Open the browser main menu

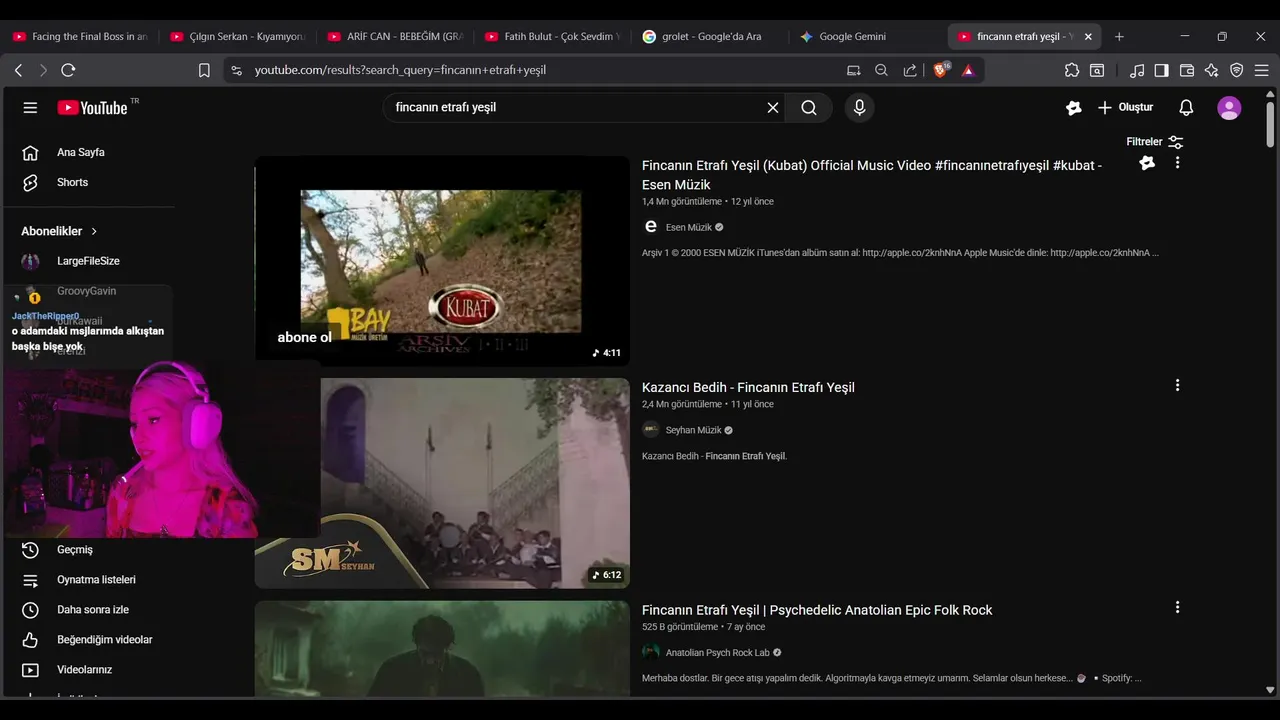point(1262,70)
